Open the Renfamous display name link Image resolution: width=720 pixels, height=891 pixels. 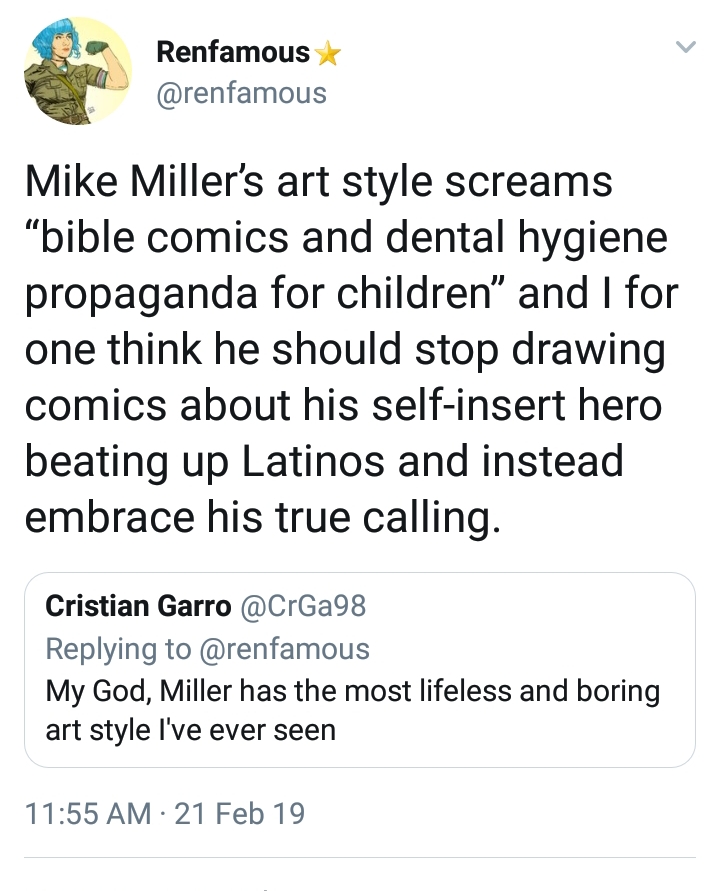point(233,52)
